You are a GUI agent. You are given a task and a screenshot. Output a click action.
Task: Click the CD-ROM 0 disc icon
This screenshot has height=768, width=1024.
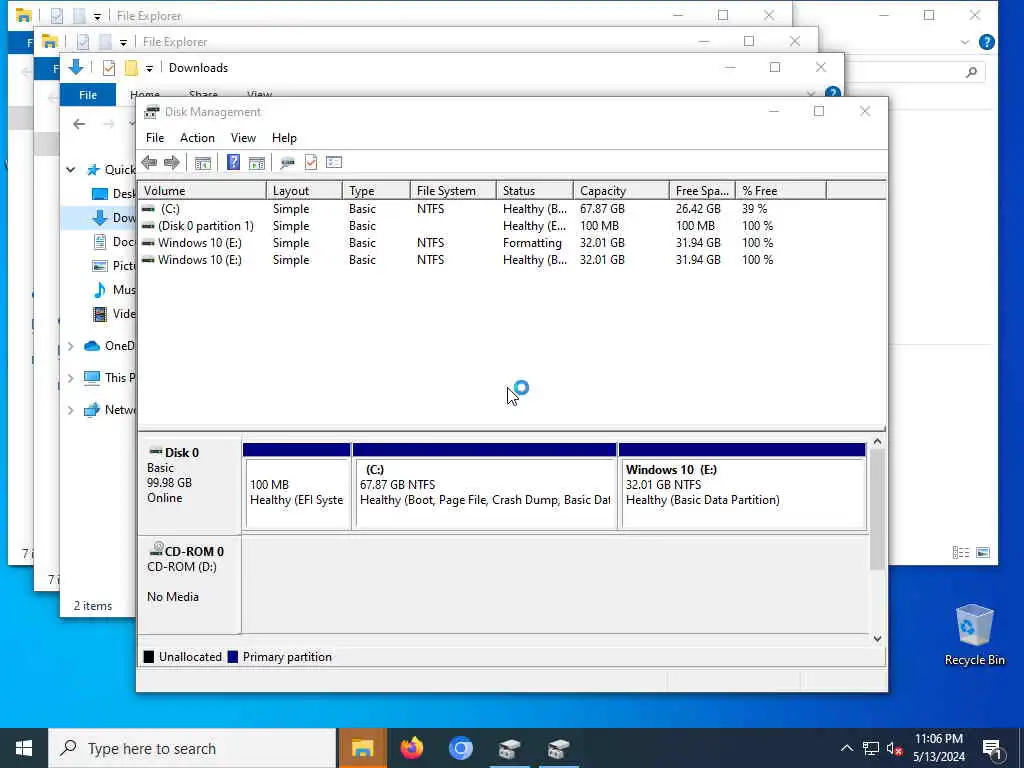[156, 549]
